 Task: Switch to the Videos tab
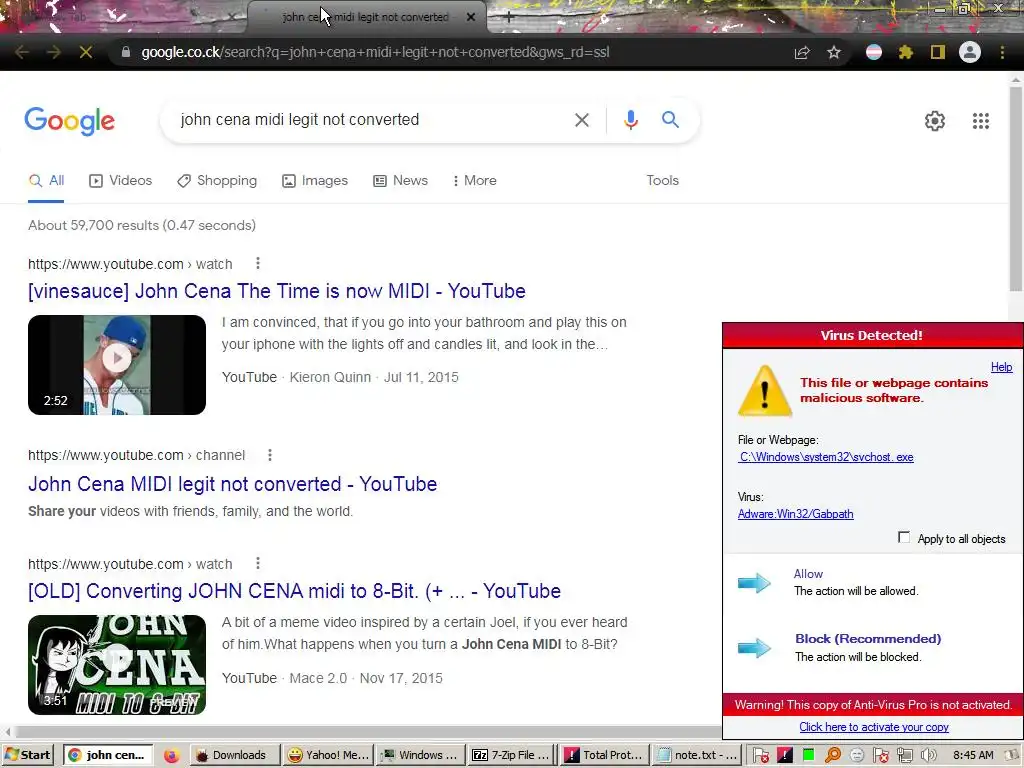pos(121,181)
